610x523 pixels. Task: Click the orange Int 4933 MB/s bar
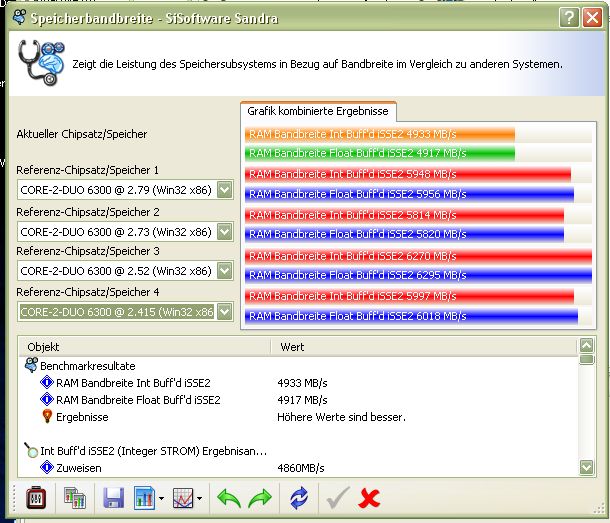(380, 134)
